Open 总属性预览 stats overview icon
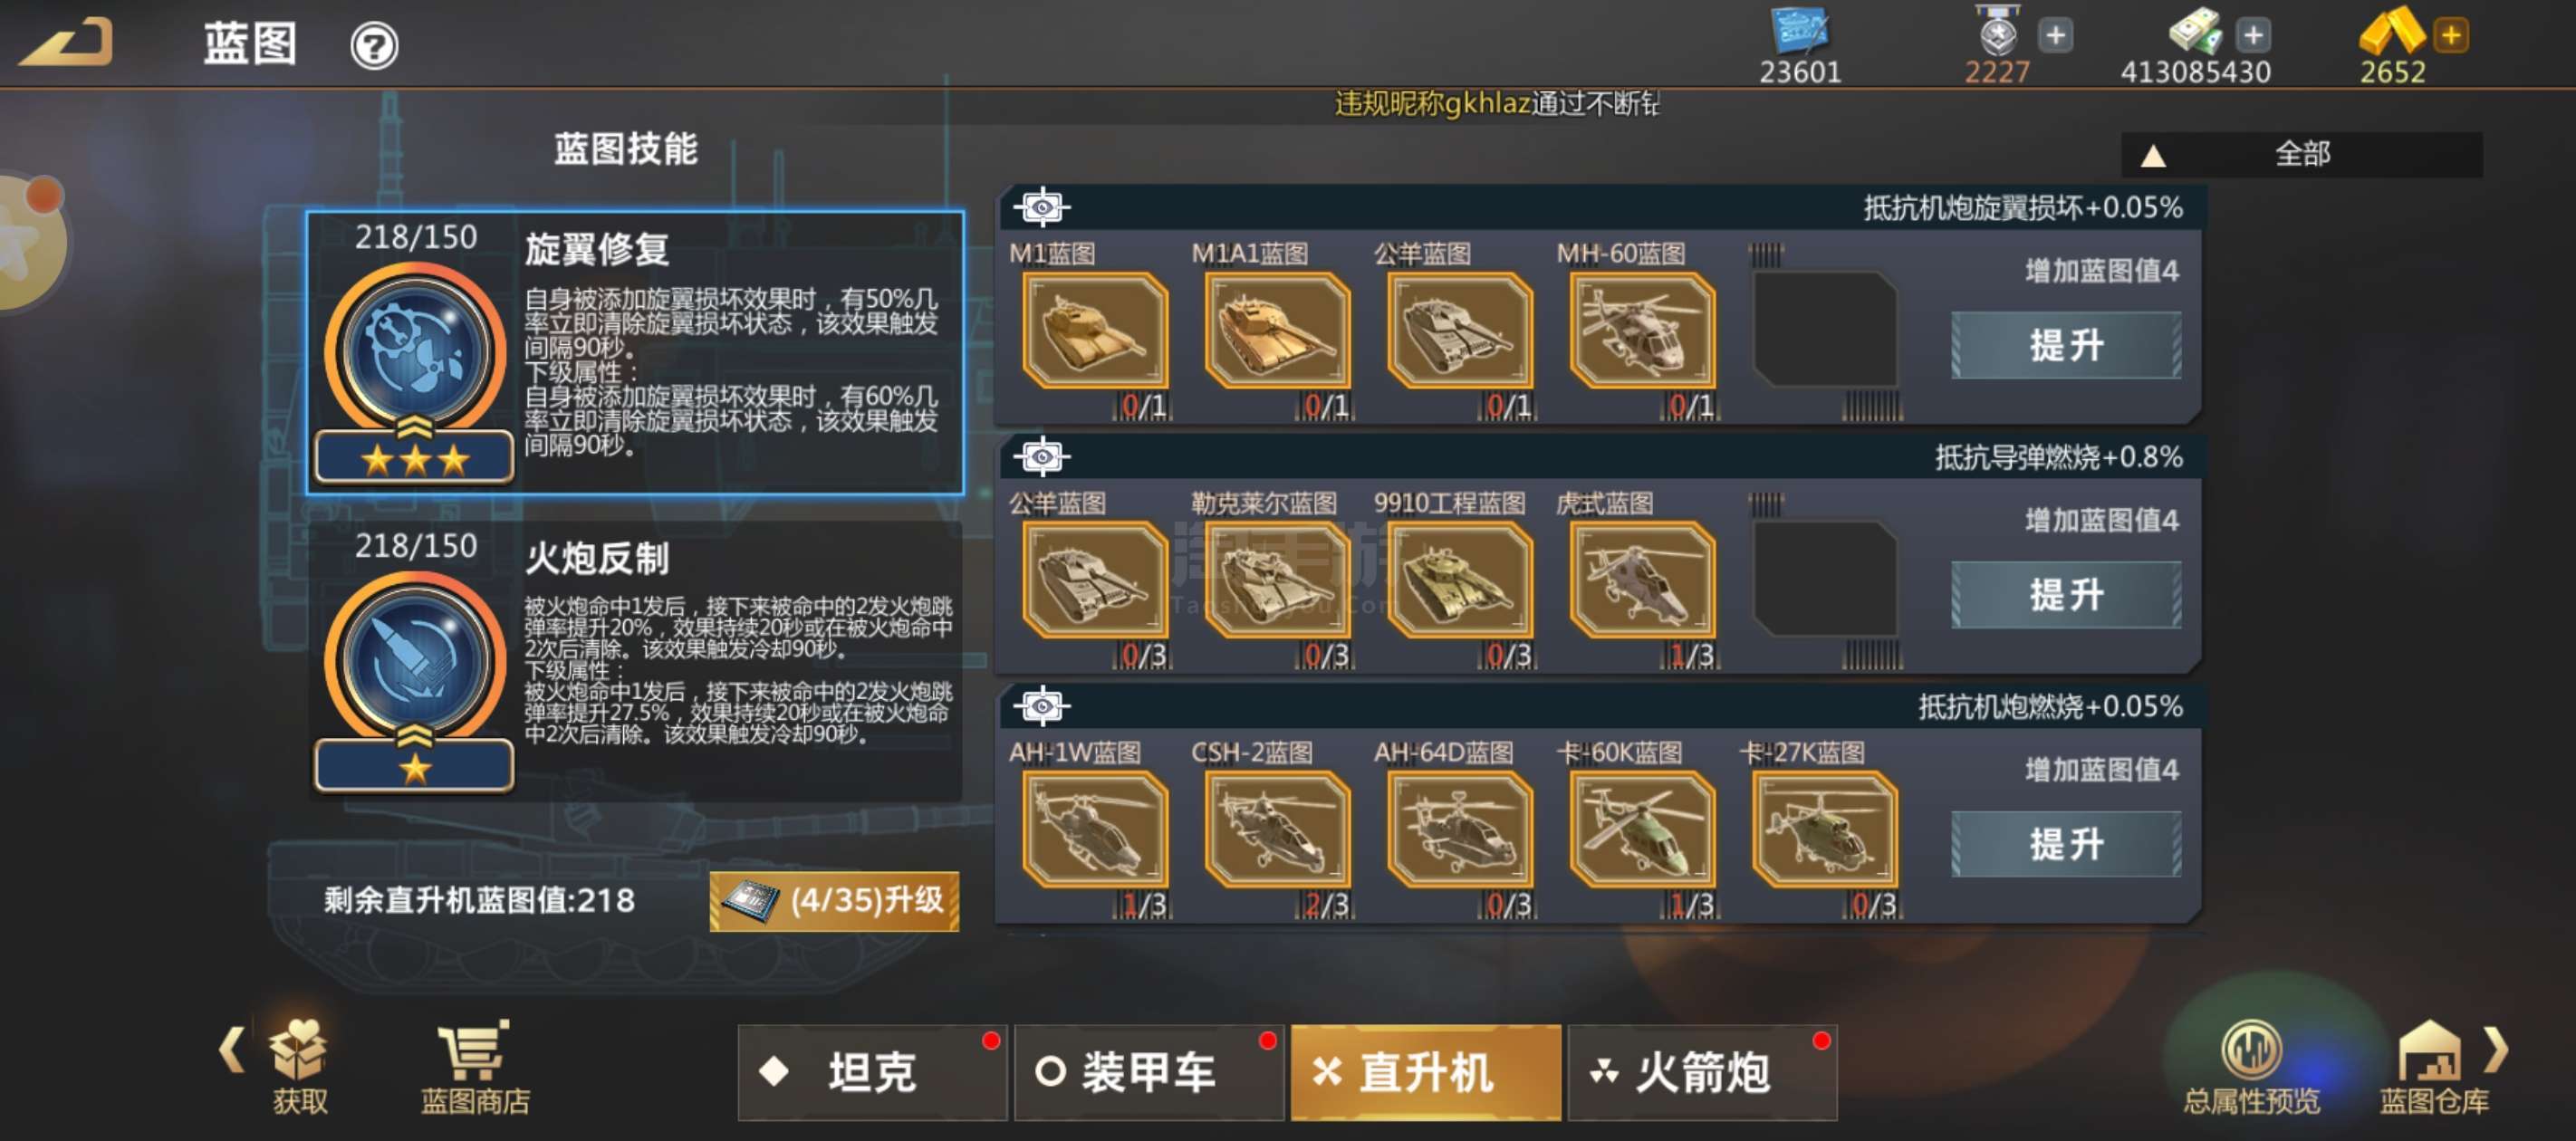 pyautogui.click(x=2251, y=1067)
